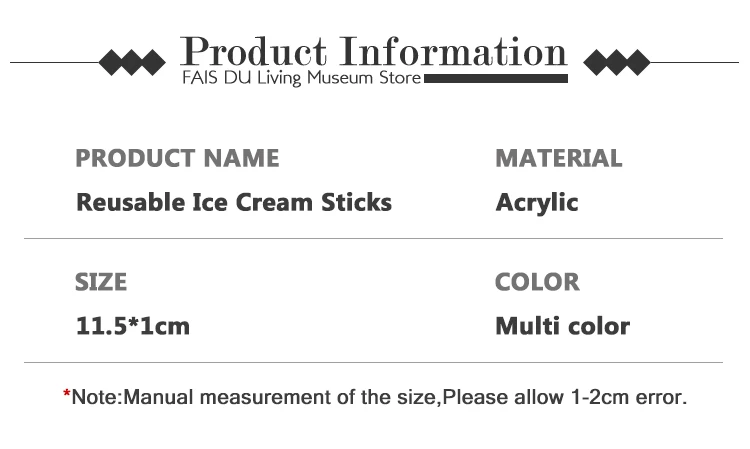Click the manual measurement note text
This screenshot has height=449, width=750.
click(380, 397)
